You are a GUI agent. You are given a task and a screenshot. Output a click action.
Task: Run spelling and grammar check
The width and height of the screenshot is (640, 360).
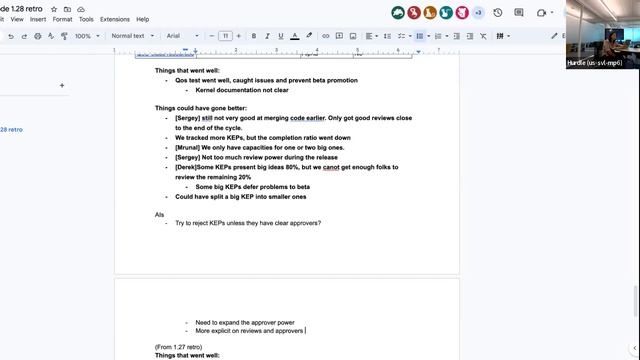coord(51,36)
